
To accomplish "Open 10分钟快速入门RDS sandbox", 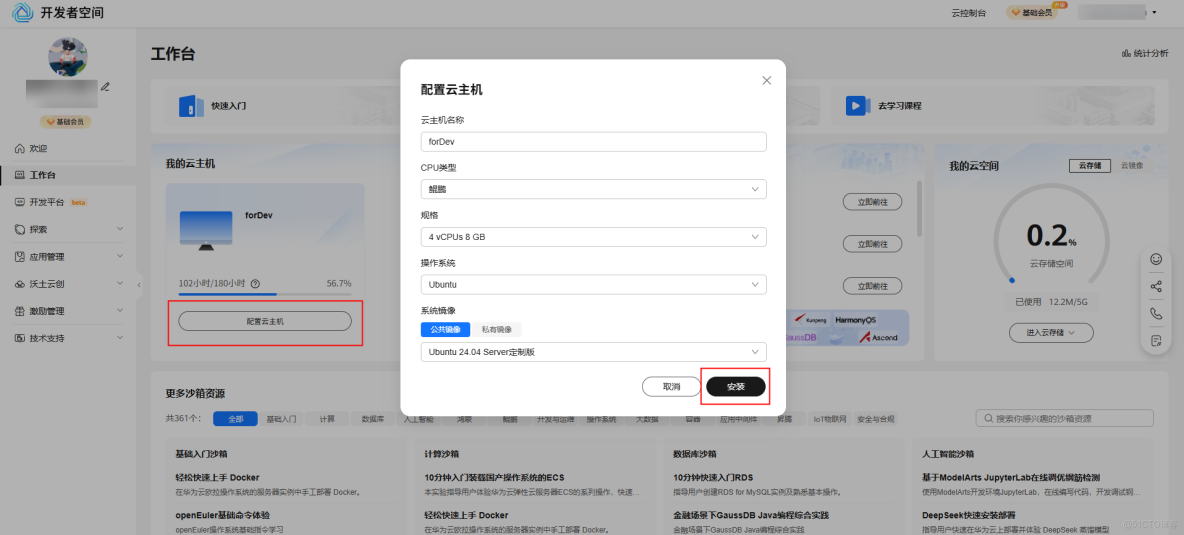I will (x=713, y=478).
